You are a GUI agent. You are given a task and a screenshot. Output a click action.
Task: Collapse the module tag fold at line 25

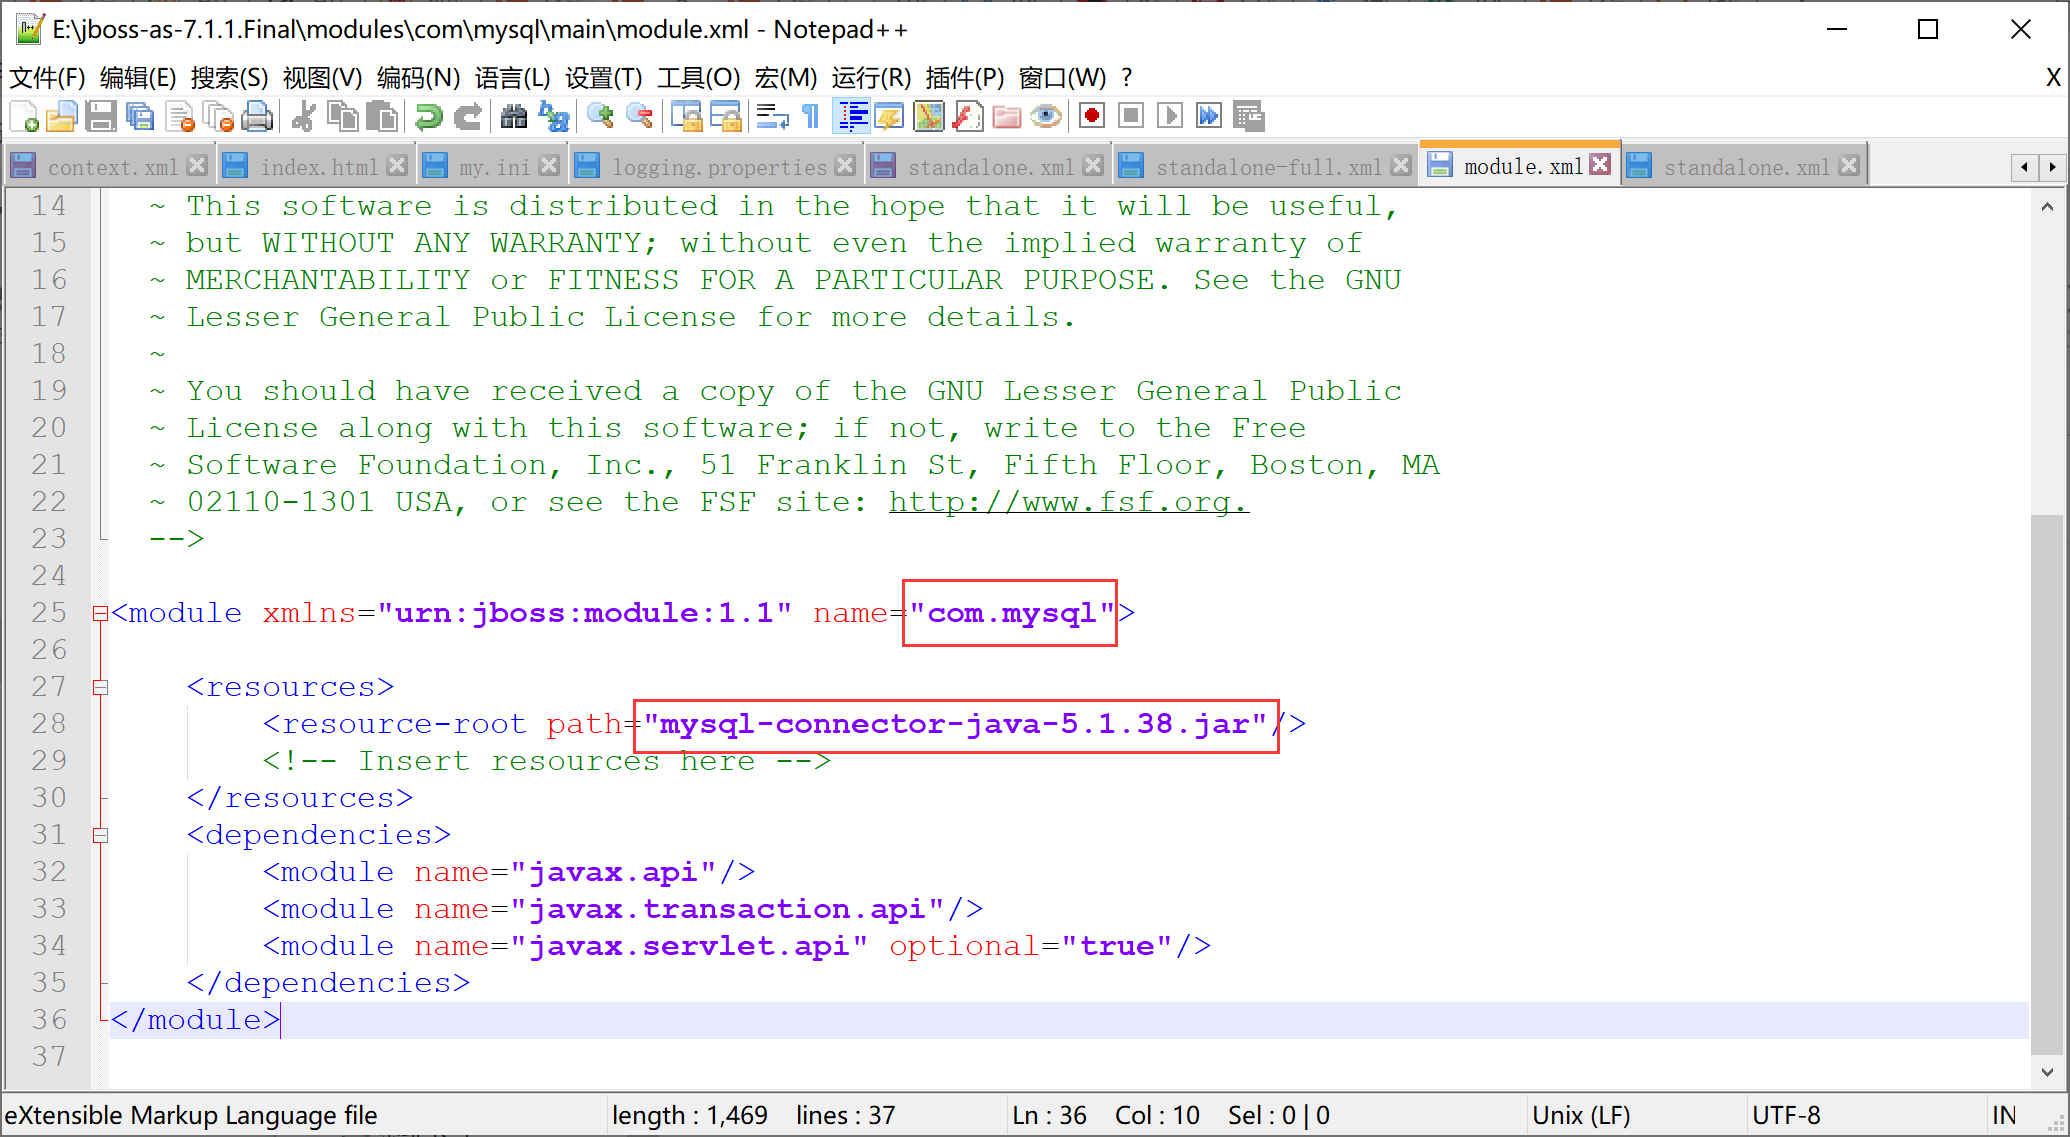tap(100, 613)
